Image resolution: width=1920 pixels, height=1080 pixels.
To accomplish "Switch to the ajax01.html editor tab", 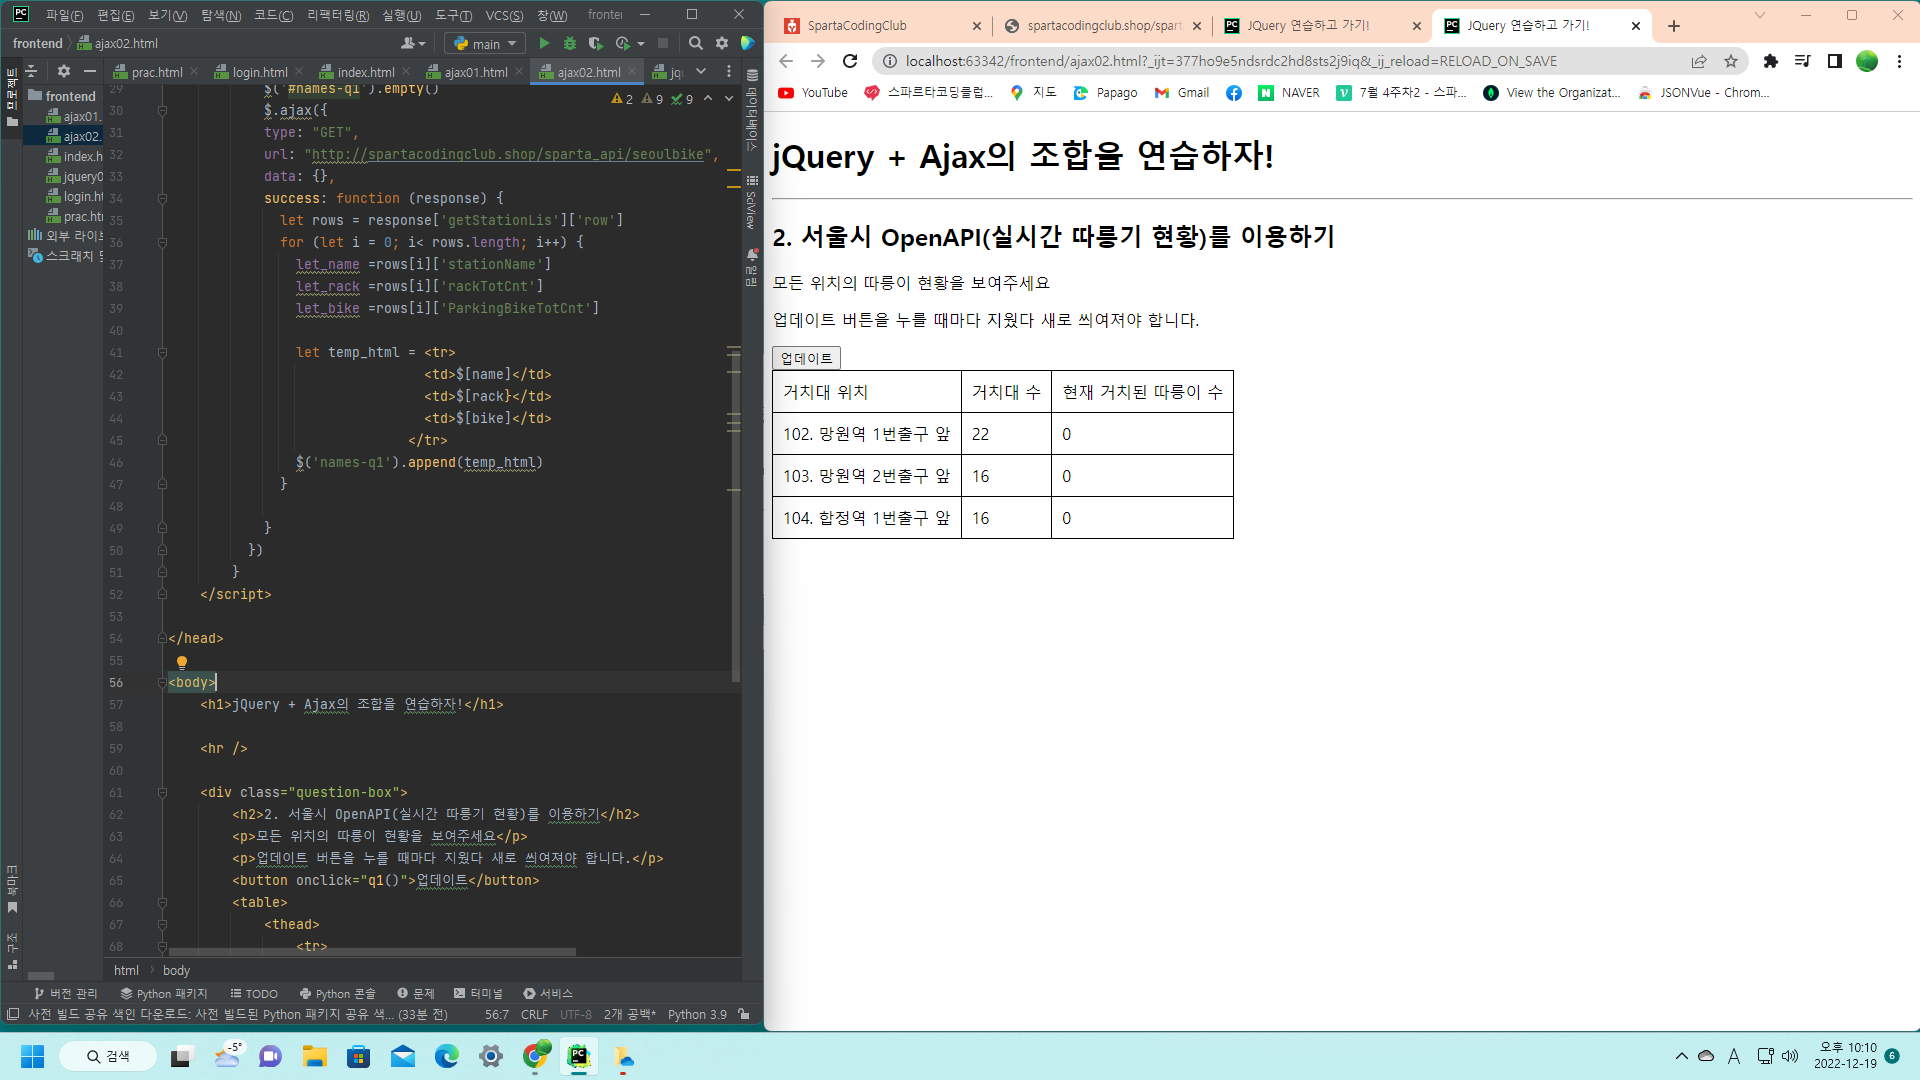I will tap(476, 72).
